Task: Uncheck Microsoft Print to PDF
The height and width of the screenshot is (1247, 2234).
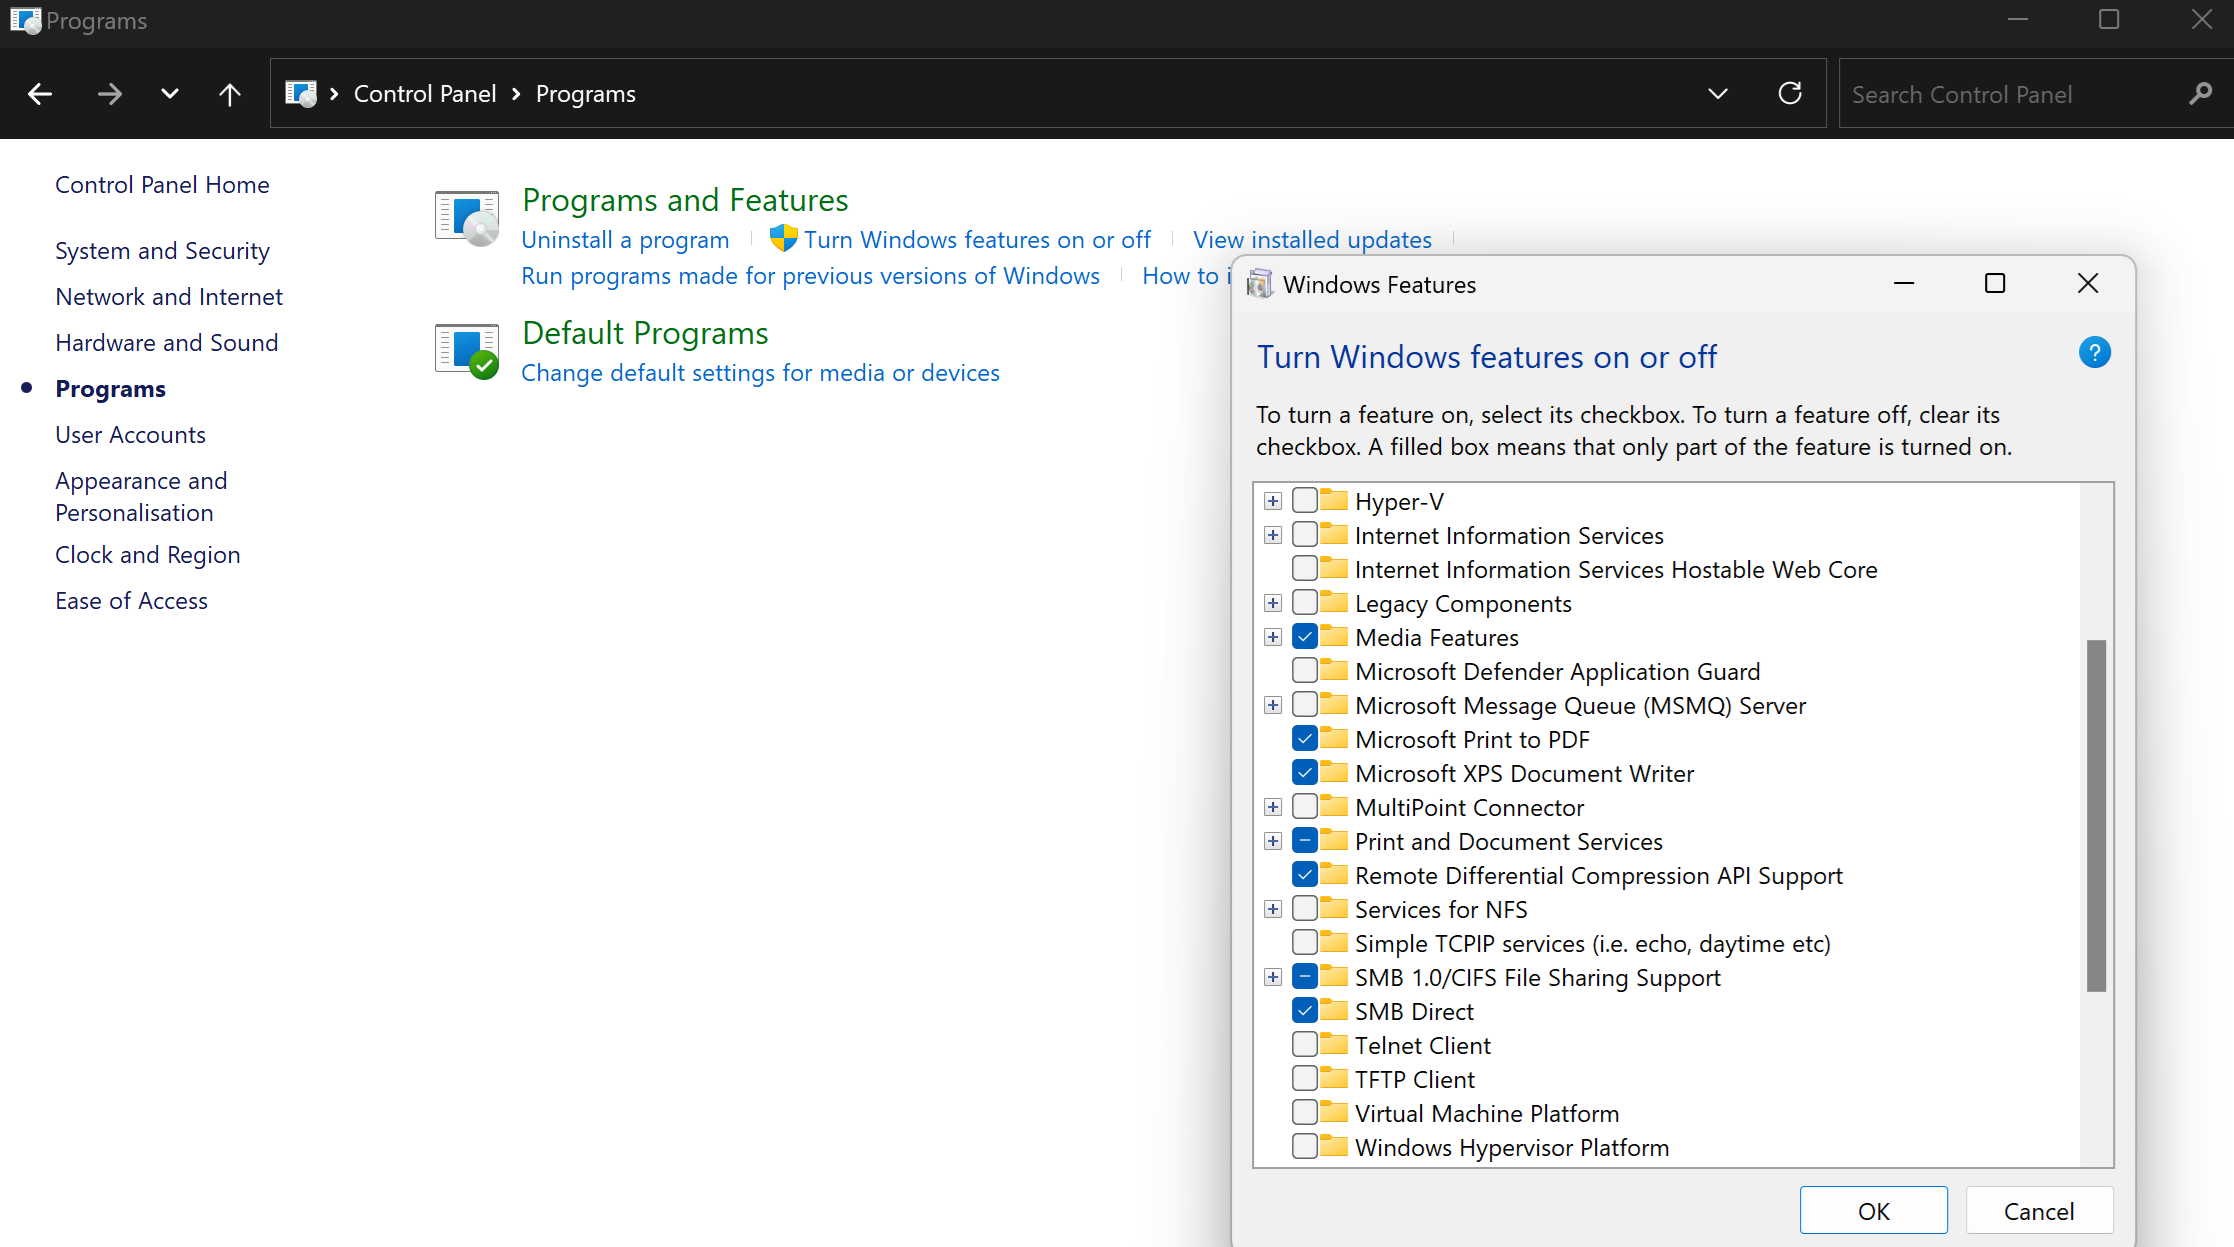Action: click(1304, 739)
